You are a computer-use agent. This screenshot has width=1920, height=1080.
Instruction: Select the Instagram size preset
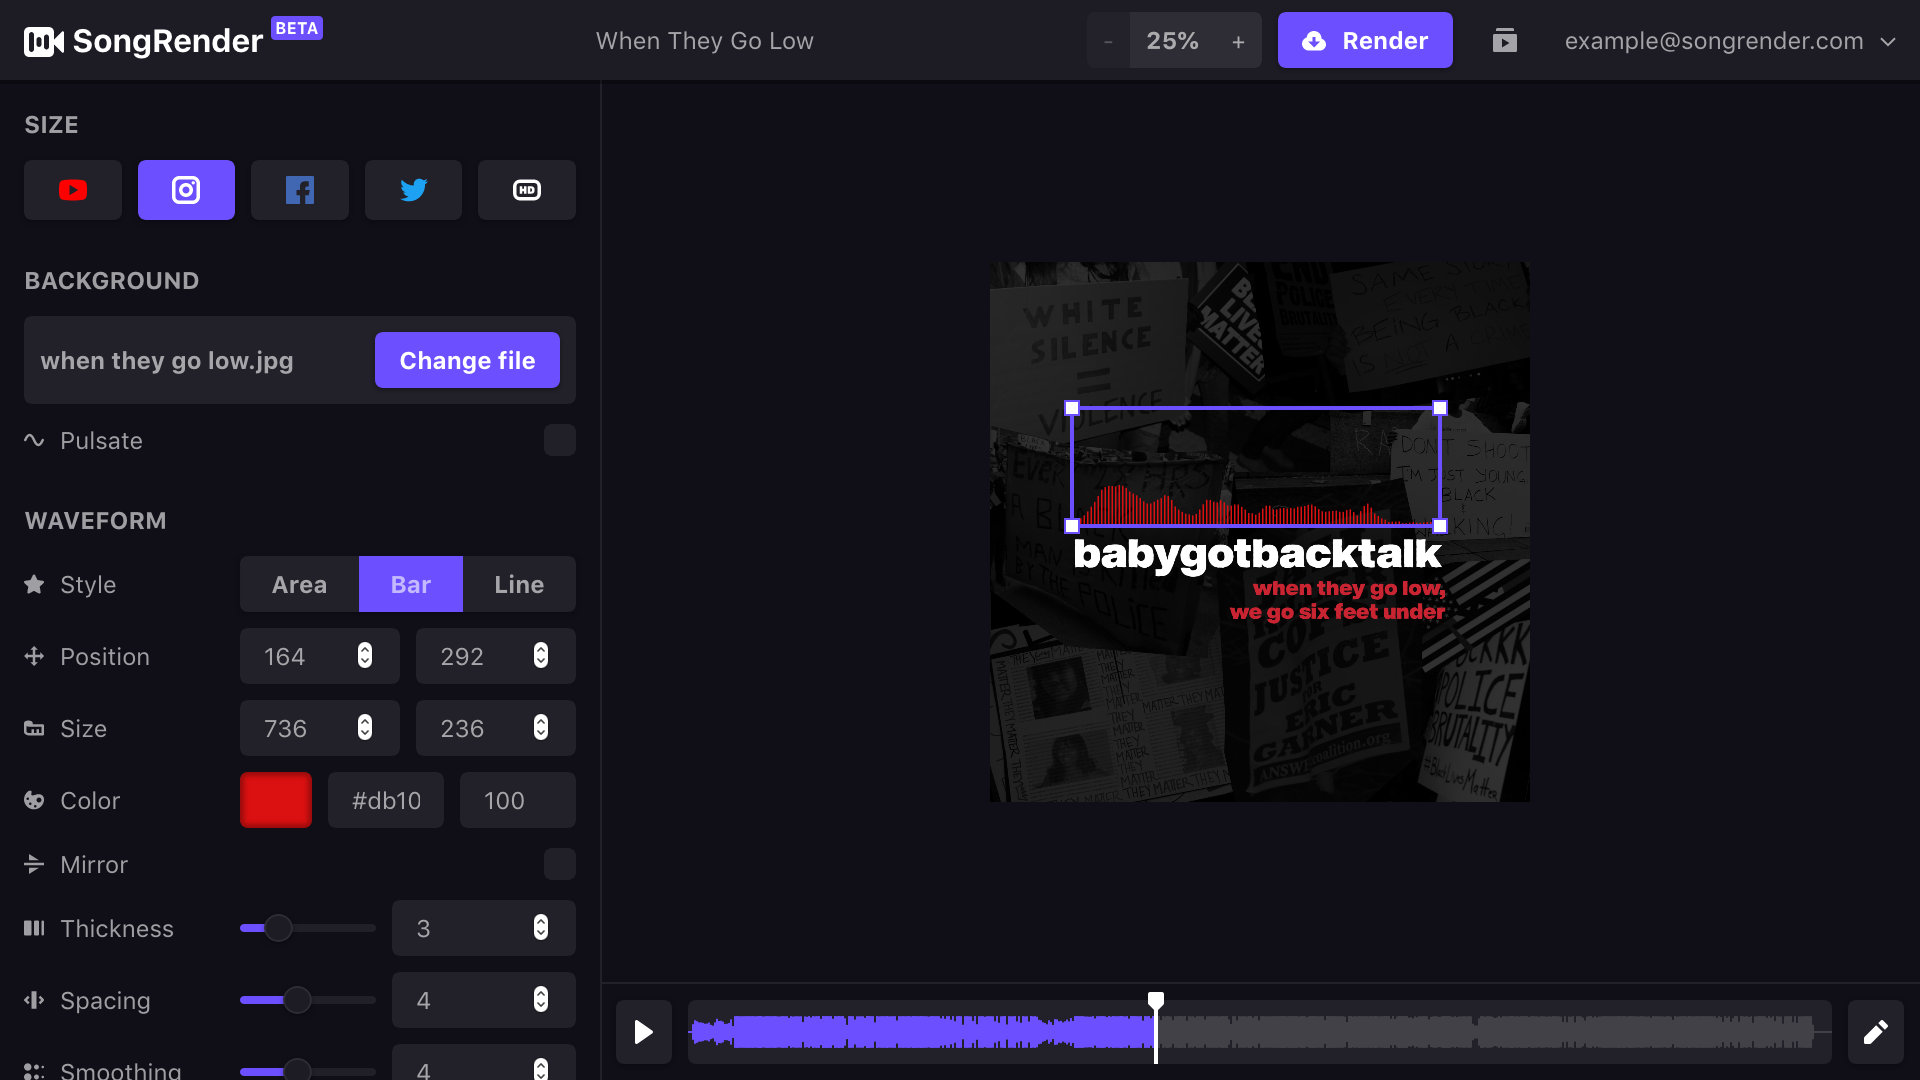(186, 190)
